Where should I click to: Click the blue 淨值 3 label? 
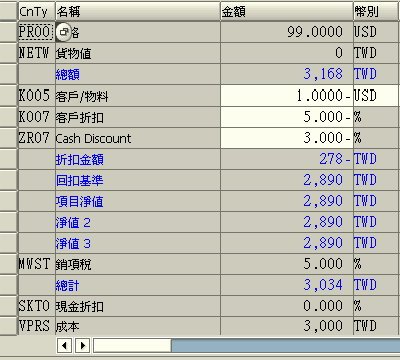(x=73, y=244)
